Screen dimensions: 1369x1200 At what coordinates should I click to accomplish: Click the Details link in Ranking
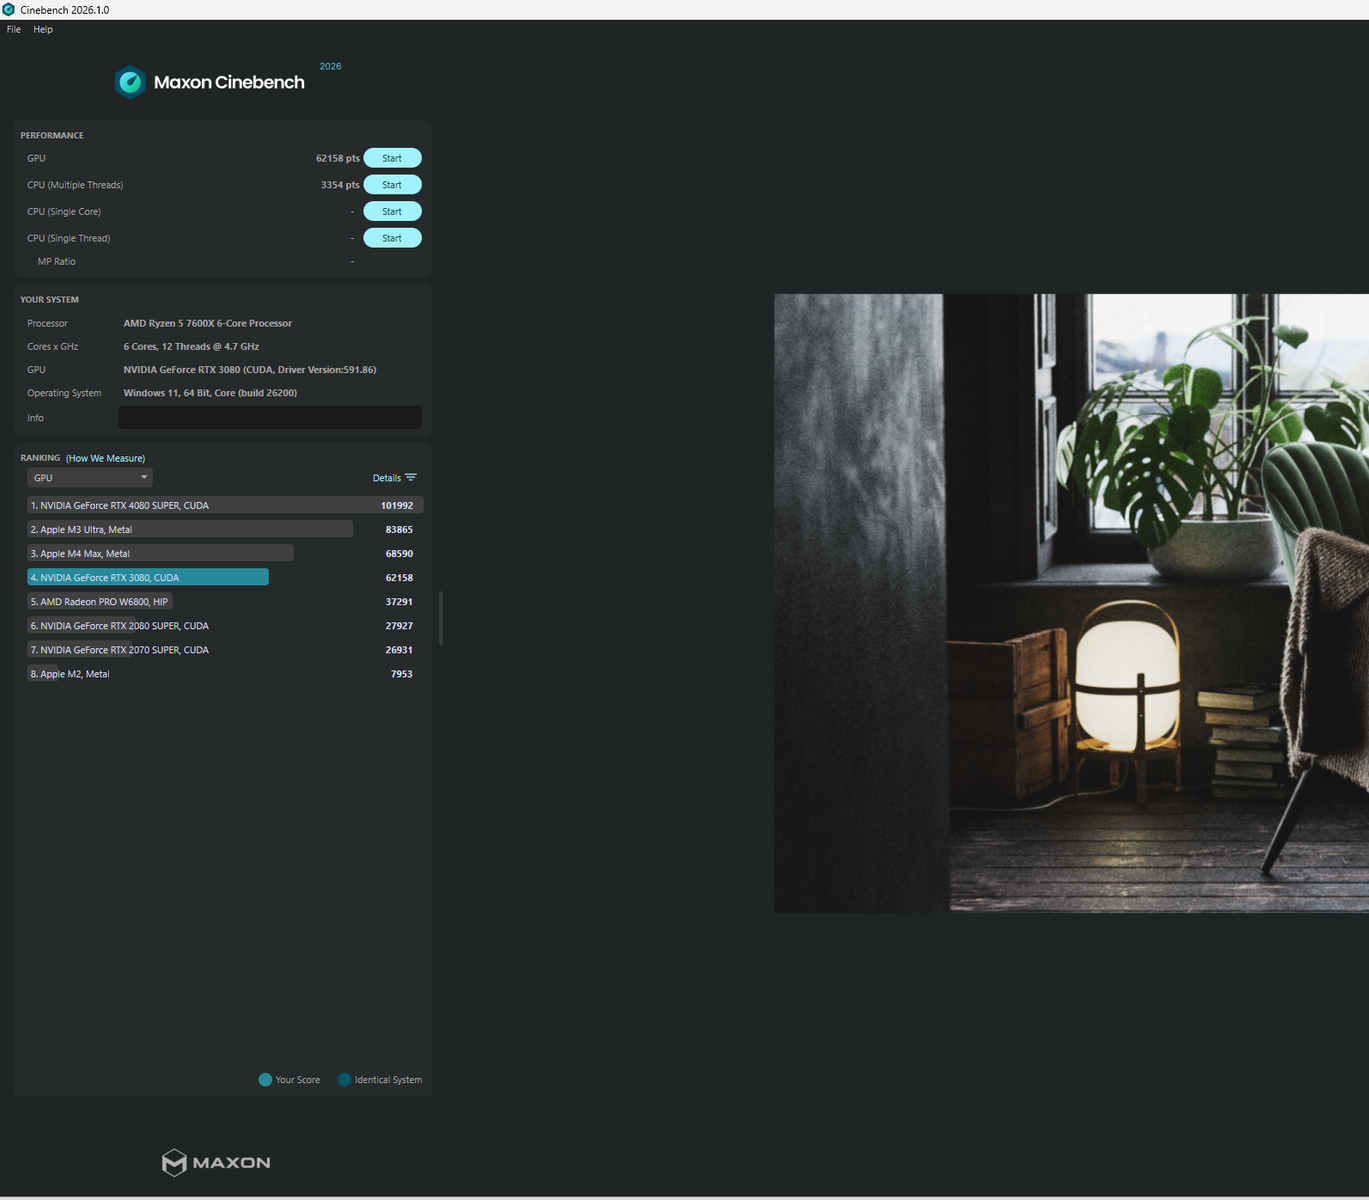coord(387,478)
